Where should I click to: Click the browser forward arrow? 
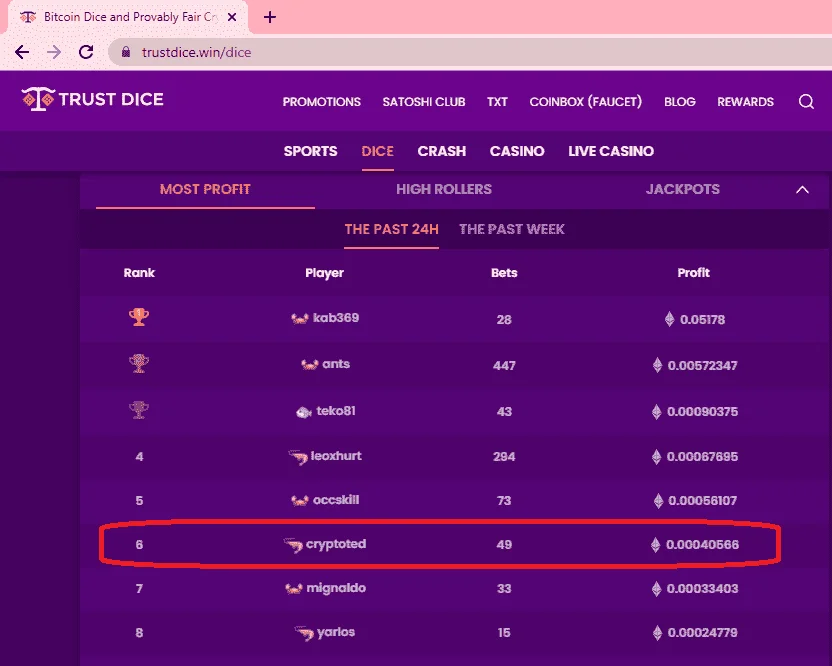coord(54,52)
